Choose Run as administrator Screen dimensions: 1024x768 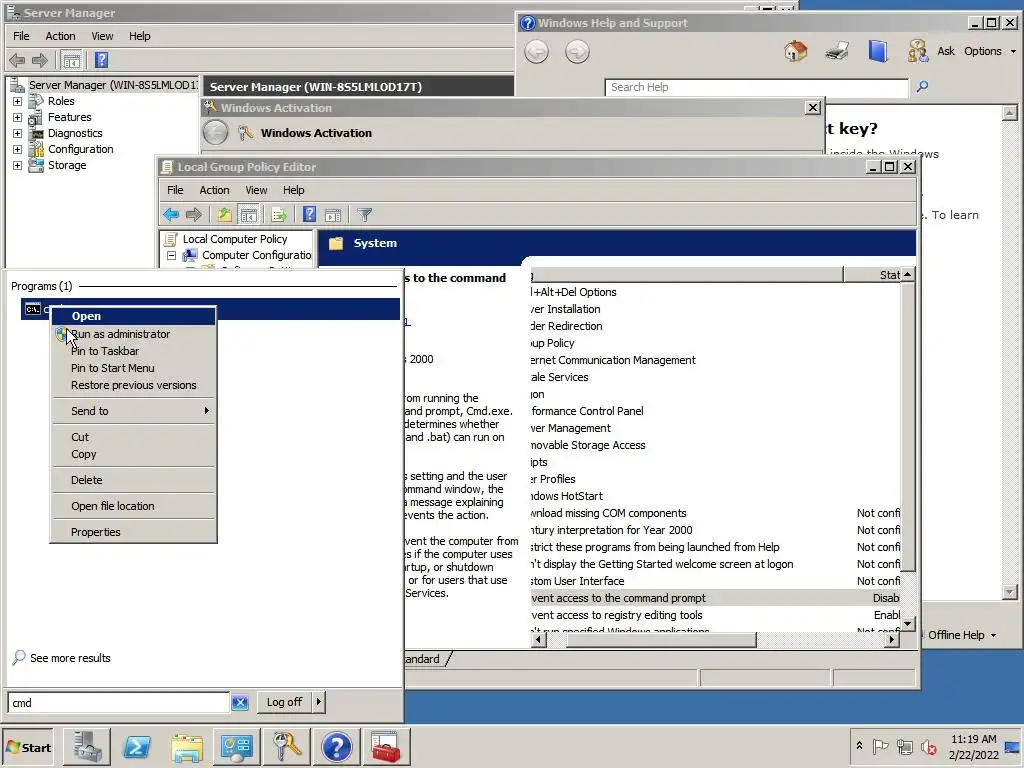tap(134, 334)
